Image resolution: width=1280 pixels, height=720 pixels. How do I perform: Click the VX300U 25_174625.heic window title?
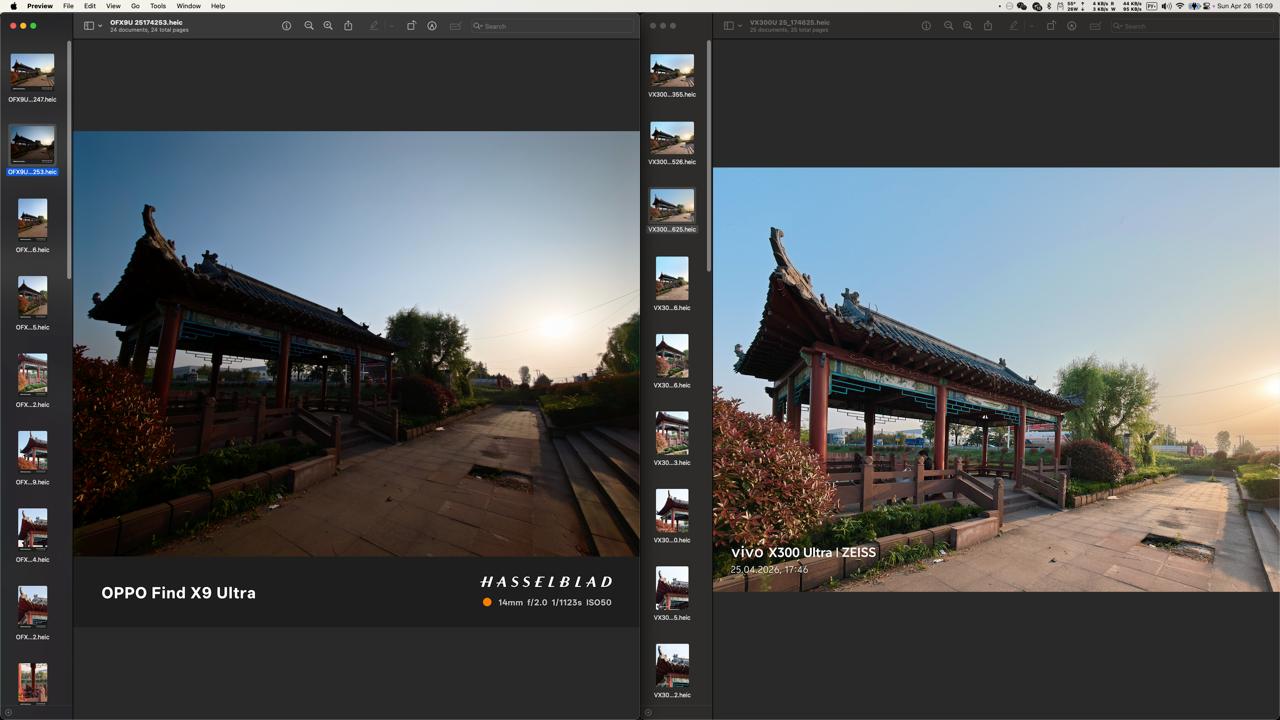(x=790, y=22)
